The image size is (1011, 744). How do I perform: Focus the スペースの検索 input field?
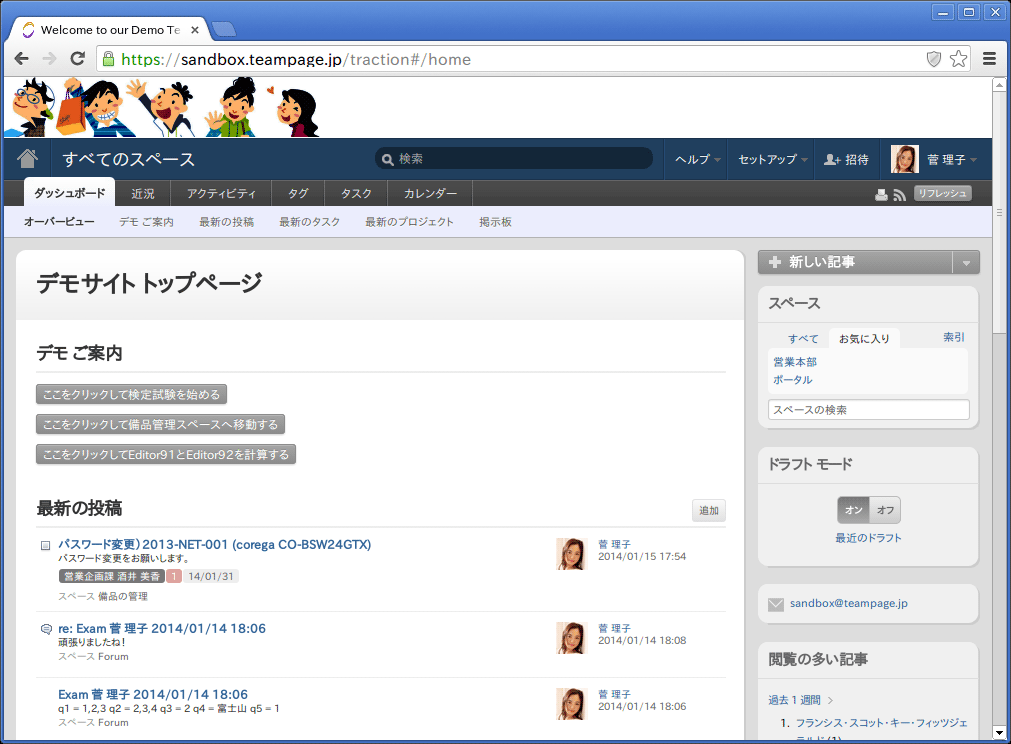[868, 410]
